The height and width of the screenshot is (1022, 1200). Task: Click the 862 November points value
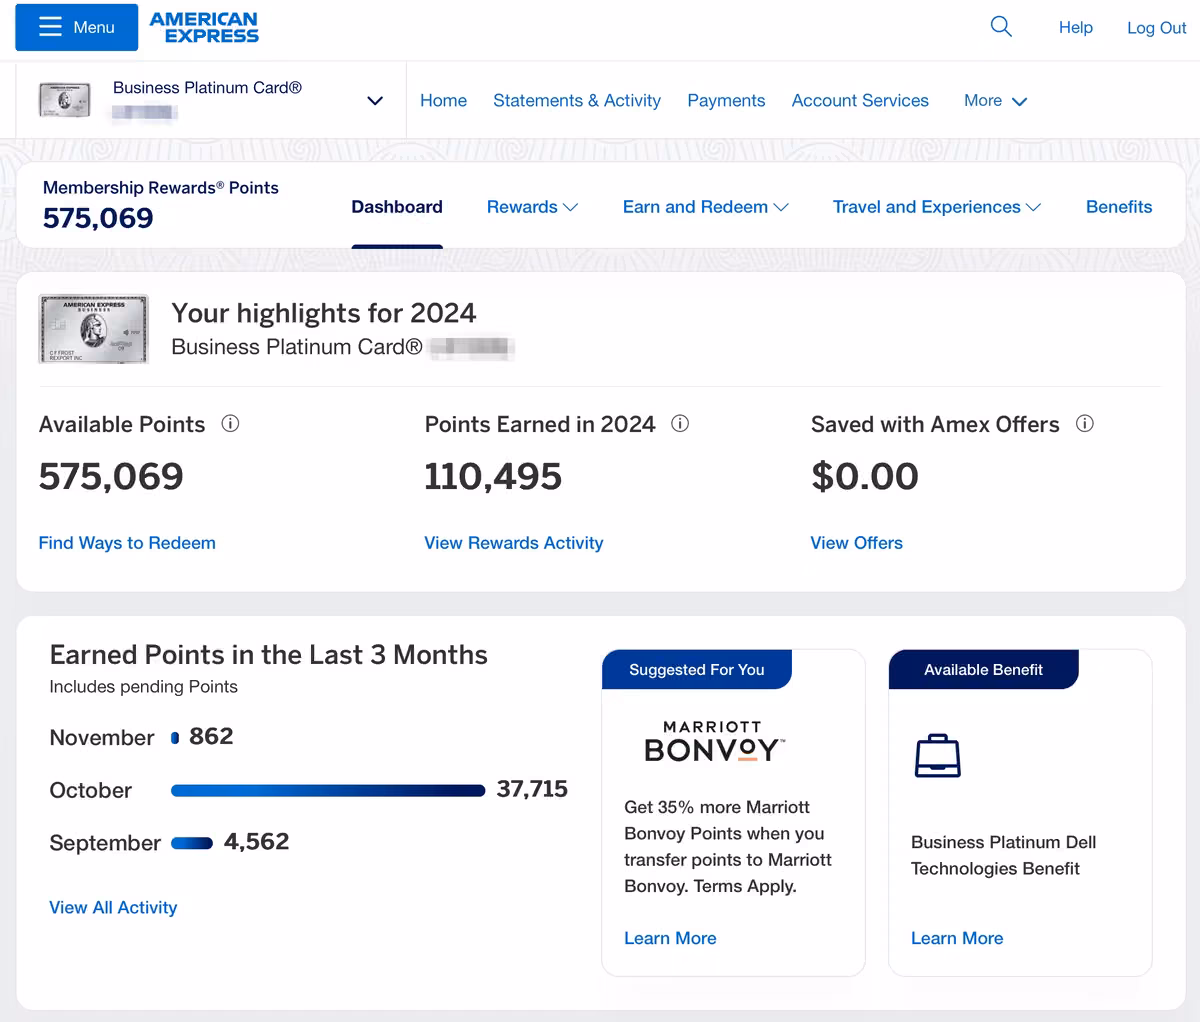[211, 737]
